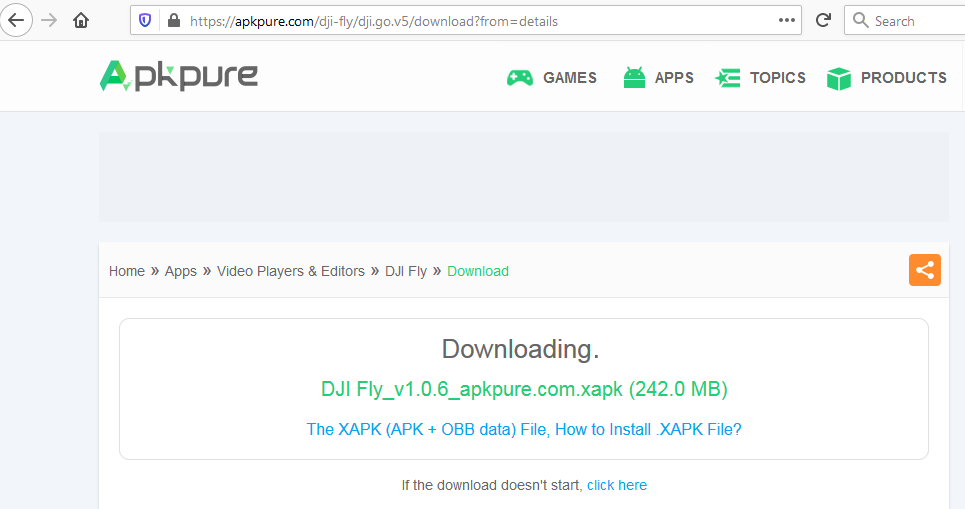This screenshot has width=965, height=509.
Task: Go back with the browser back arrow
Action: 16,20
